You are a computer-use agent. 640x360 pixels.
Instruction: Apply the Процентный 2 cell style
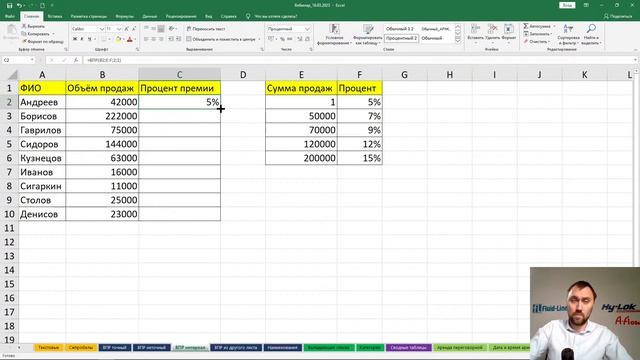(402, 38)
